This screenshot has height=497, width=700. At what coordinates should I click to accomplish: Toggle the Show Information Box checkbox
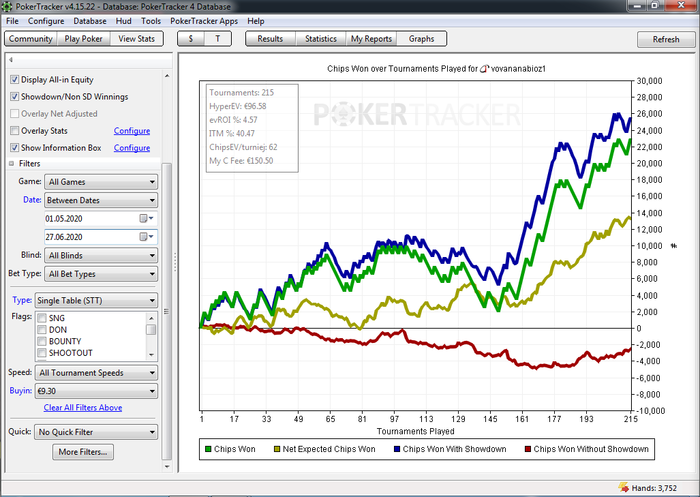point(15,147)
